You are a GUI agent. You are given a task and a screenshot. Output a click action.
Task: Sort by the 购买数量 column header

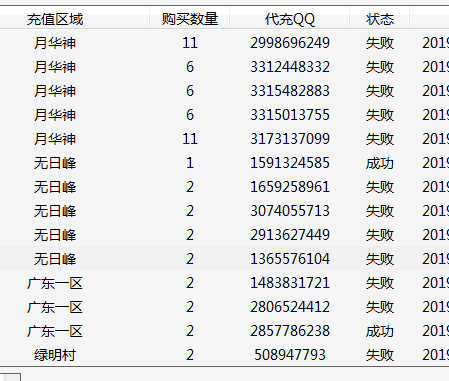tap(190, 19)
